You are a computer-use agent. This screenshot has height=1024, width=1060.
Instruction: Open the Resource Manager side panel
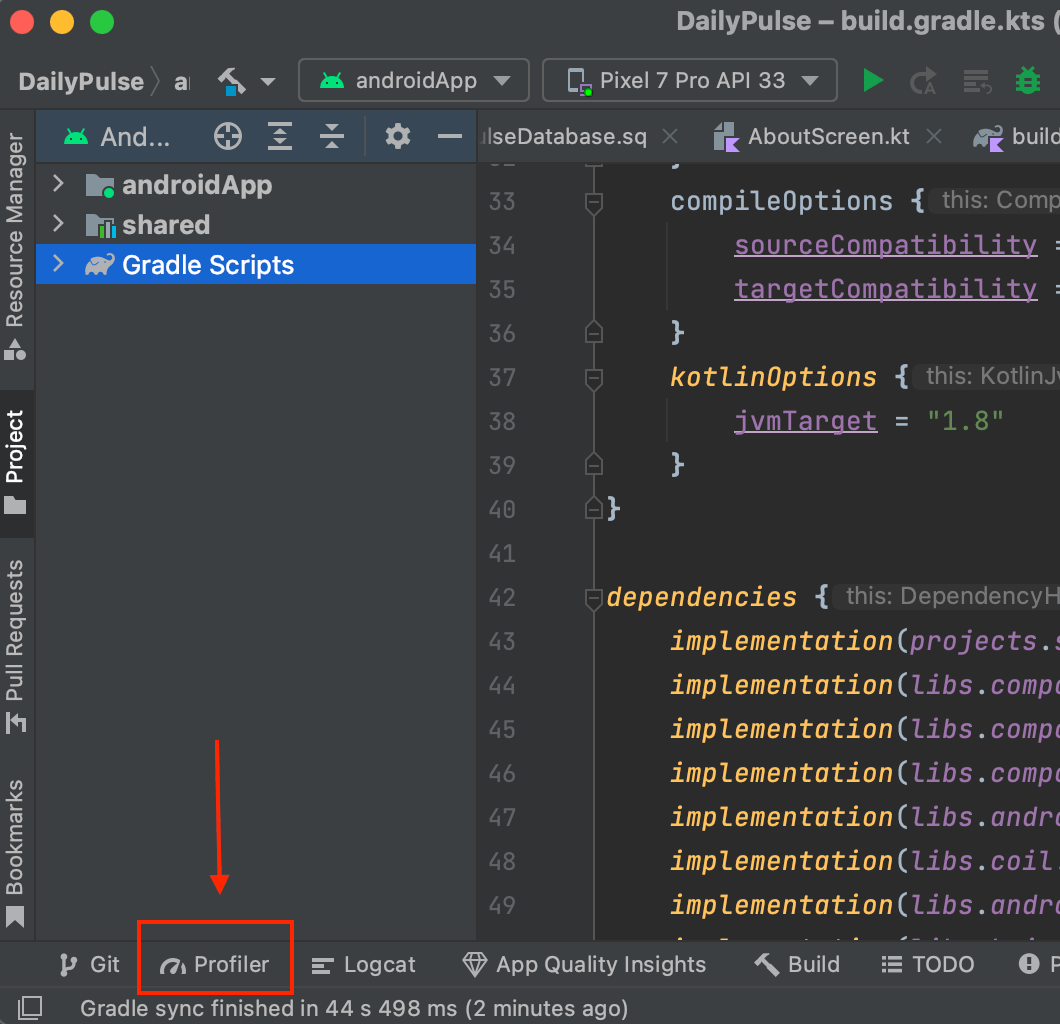pos(15,245)
